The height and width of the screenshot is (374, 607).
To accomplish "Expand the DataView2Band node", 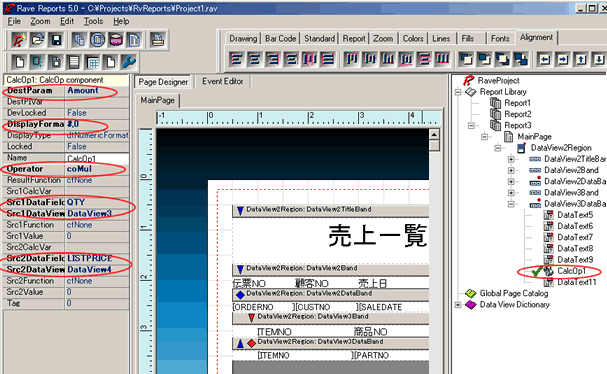I will point(511,171).
